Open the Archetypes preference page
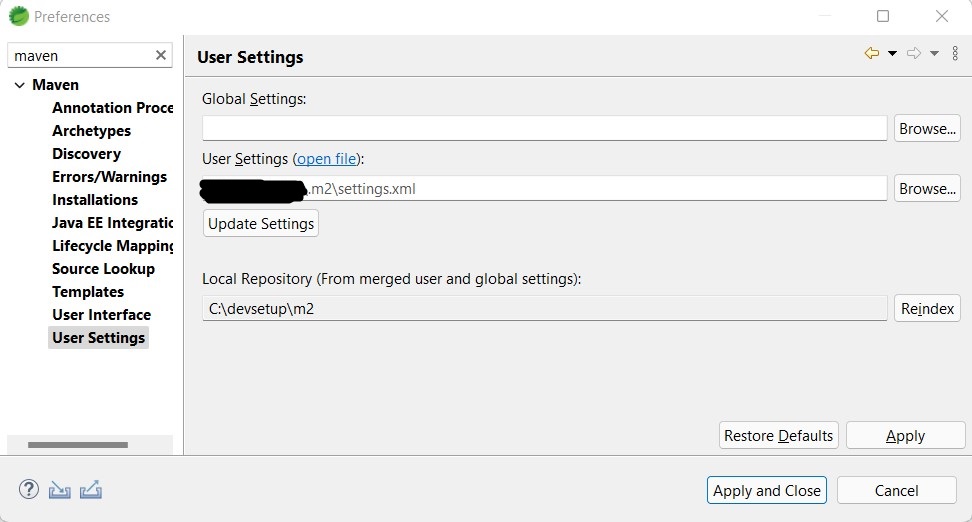This screenshot has height=522, width=972. [91, 131]
